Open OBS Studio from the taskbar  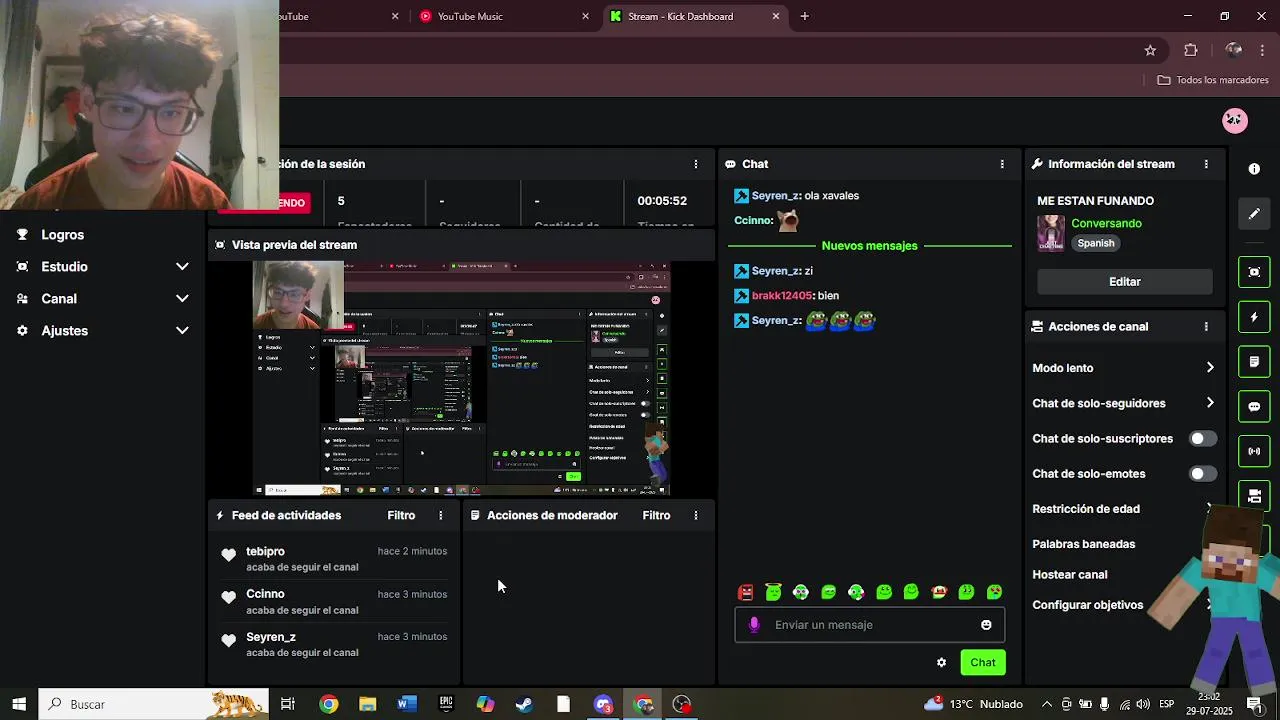coord(682,704)
